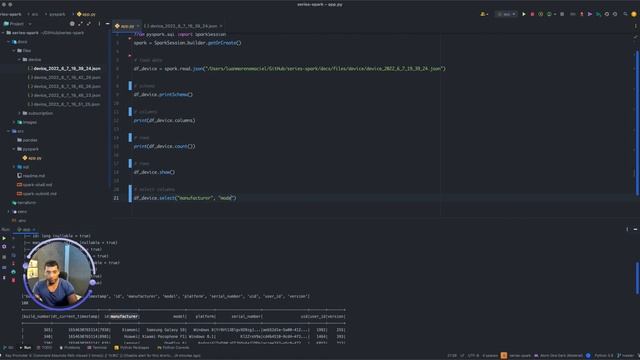
Task: Collapse the device folder in the tree
Action: coord(19,60)
